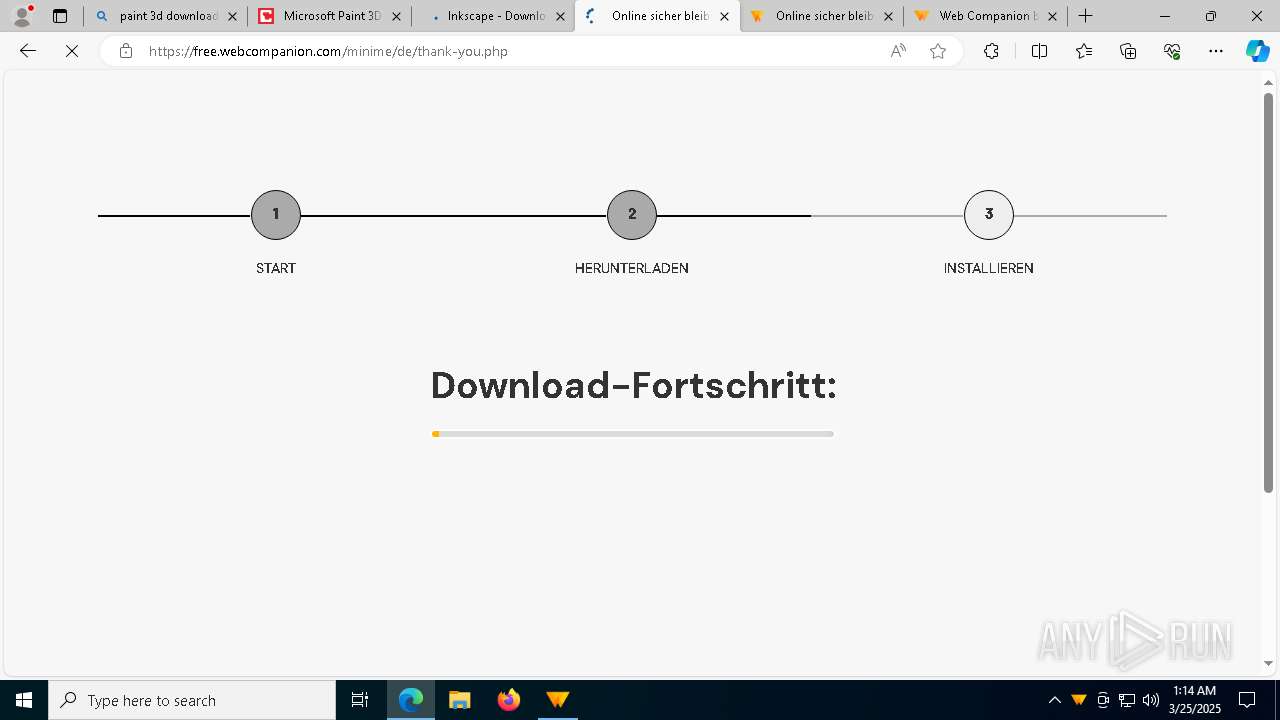1280x720 pixels.
Task: Open Web Companion app on taskbar
Action: pos(558,700)
